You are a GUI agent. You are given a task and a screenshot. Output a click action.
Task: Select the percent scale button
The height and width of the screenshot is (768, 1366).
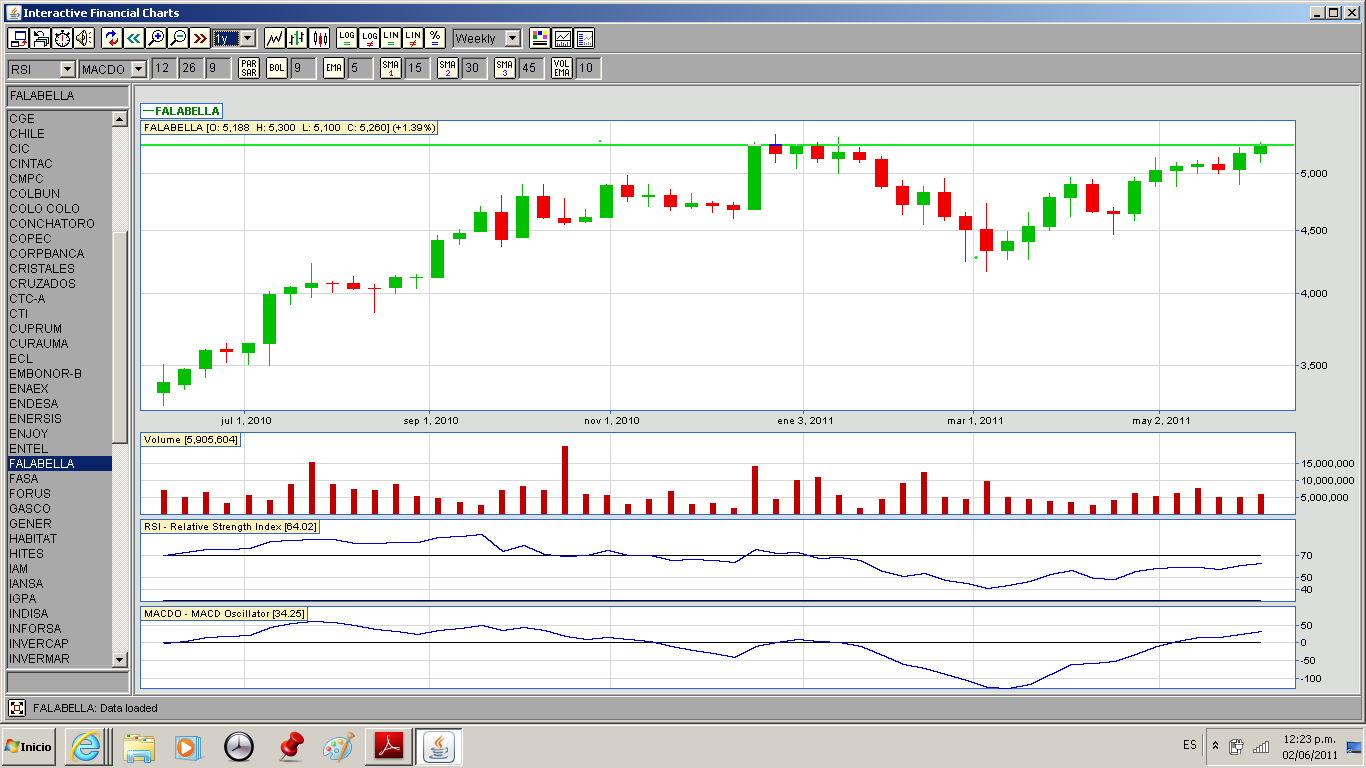435,39
